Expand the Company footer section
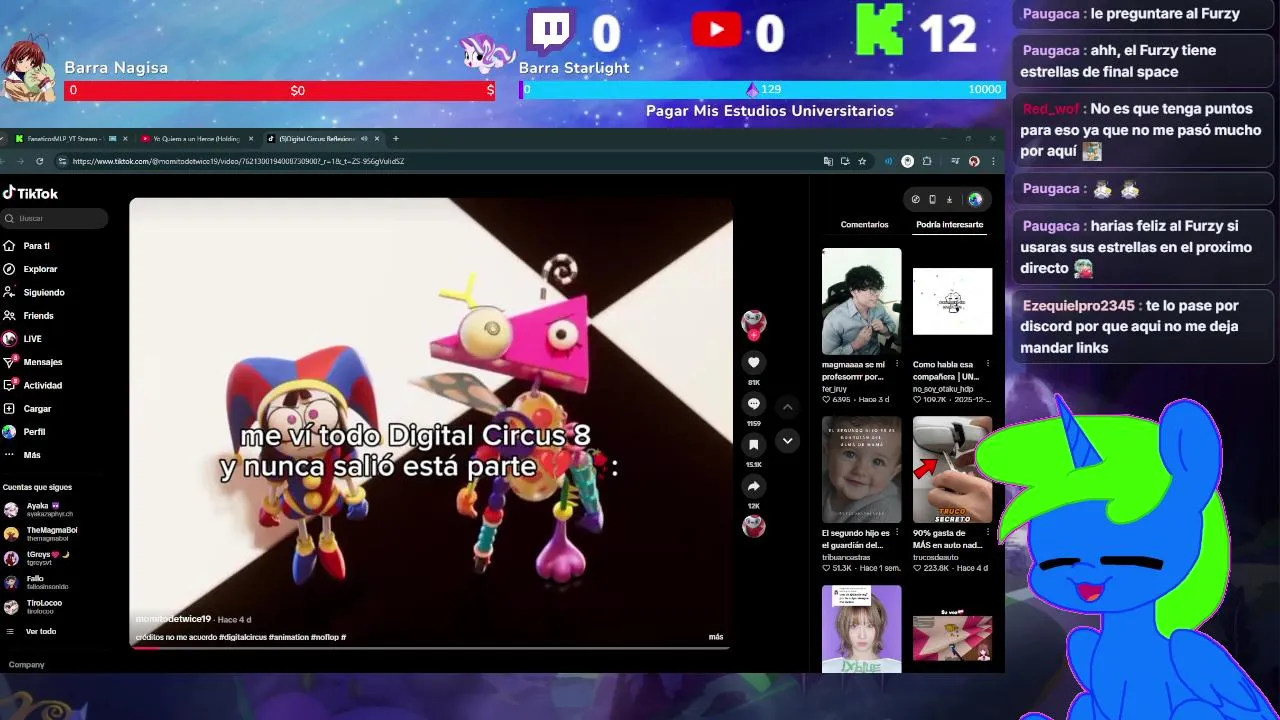1280x720 pixels. pyautogui.click(x=26, y=665)
